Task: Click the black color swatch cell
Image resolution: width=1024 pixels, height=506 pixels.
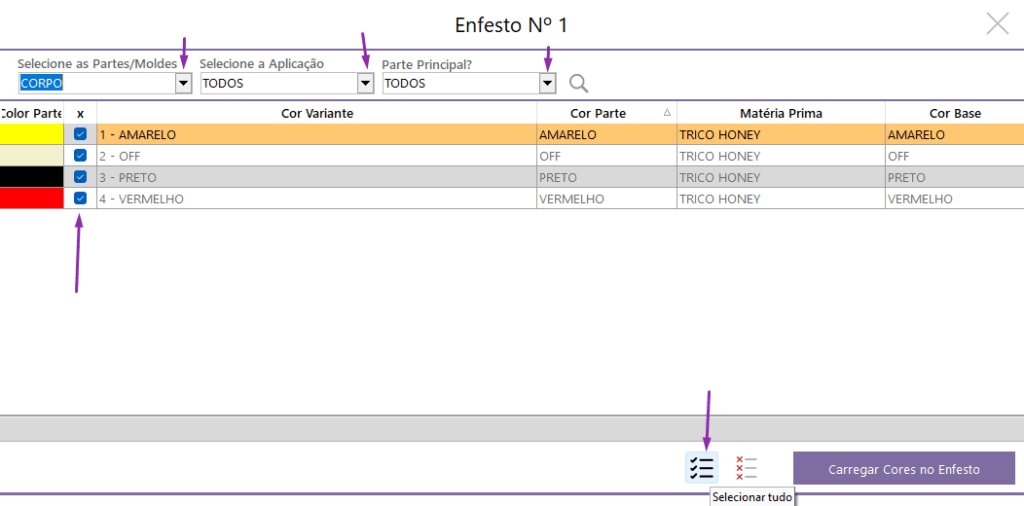Action: tap(31, 177)
